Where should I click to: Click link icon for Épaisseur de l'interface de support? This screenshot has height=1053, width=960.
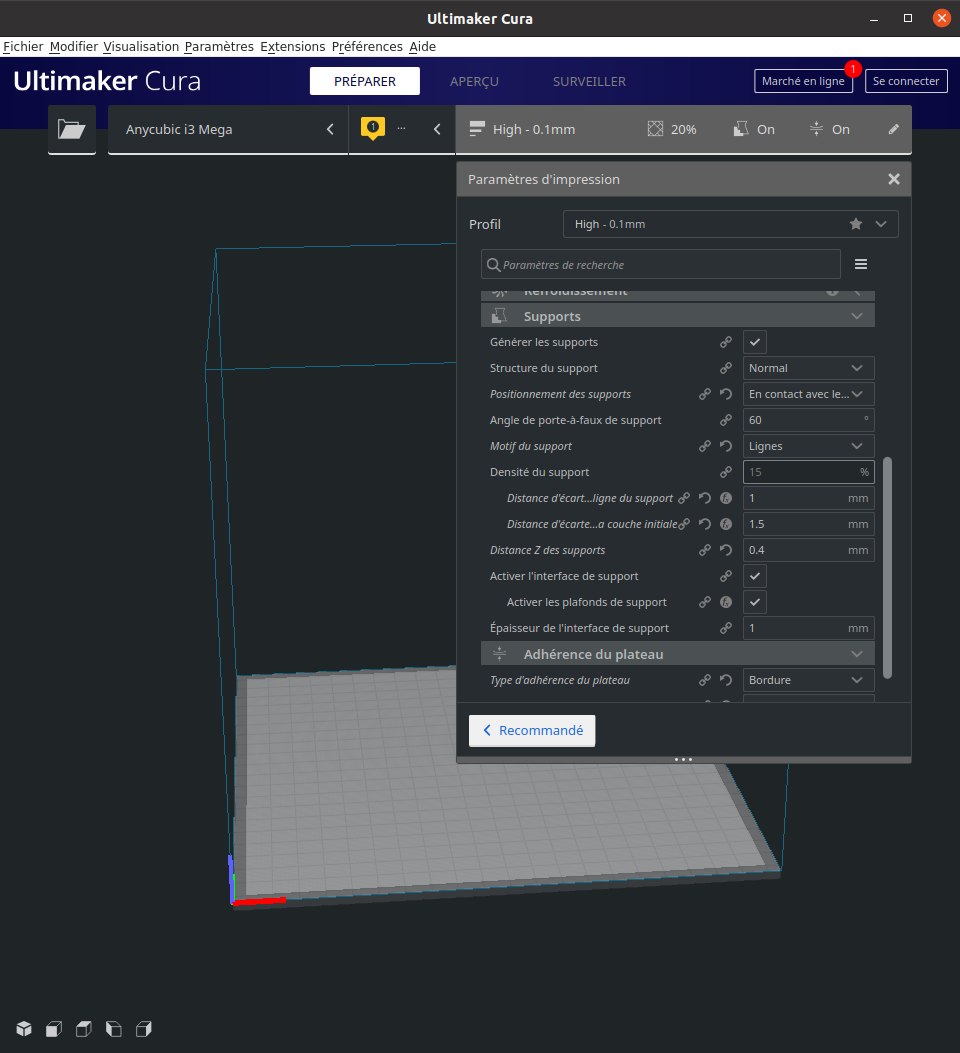click(x=726, y=628)
